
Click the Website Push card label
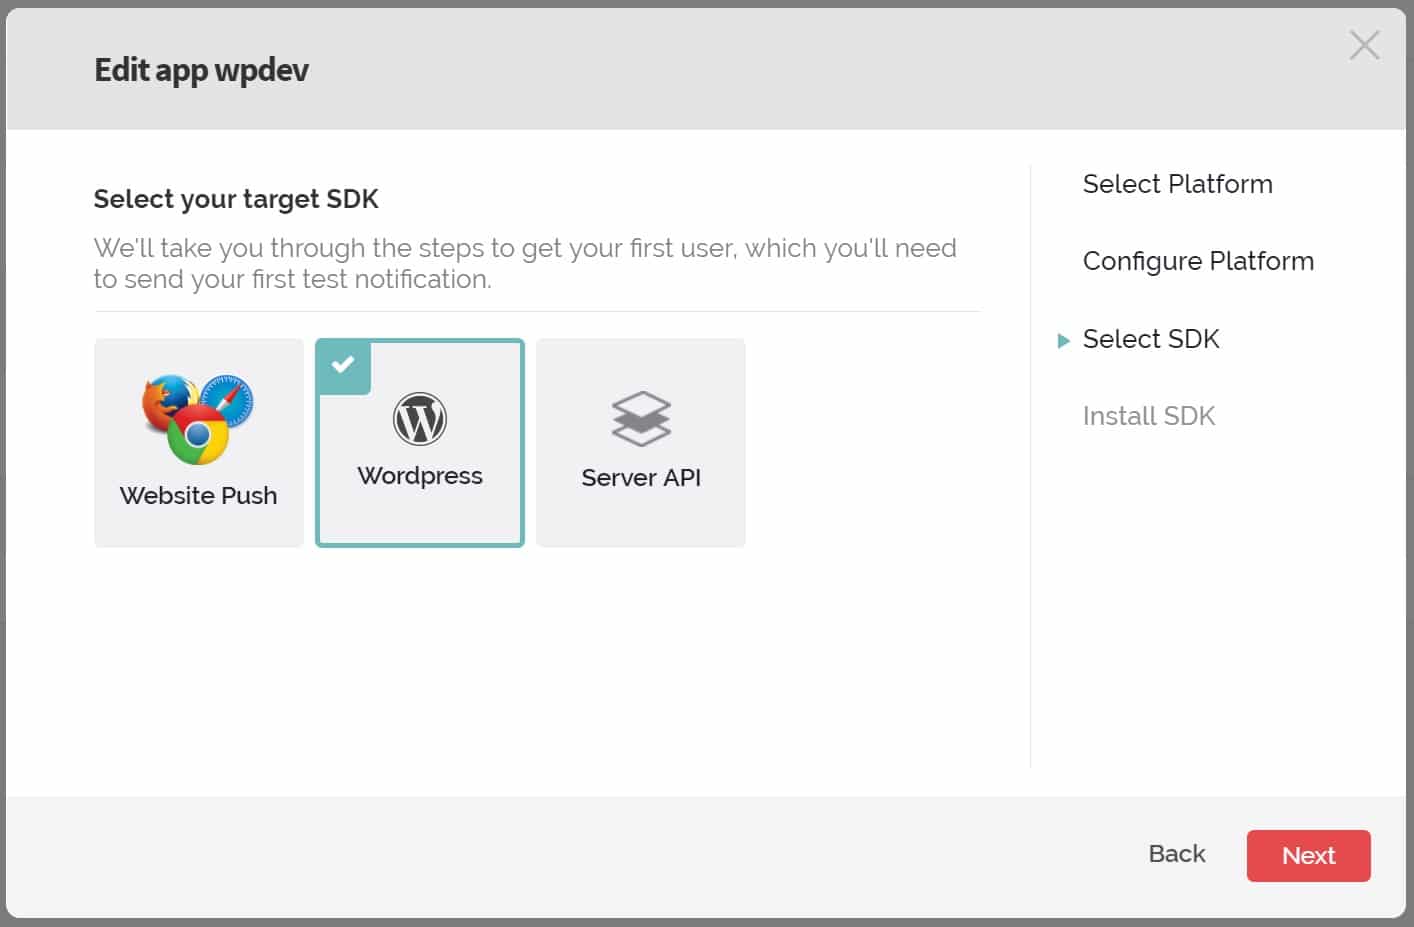click(x=198, y=495)
